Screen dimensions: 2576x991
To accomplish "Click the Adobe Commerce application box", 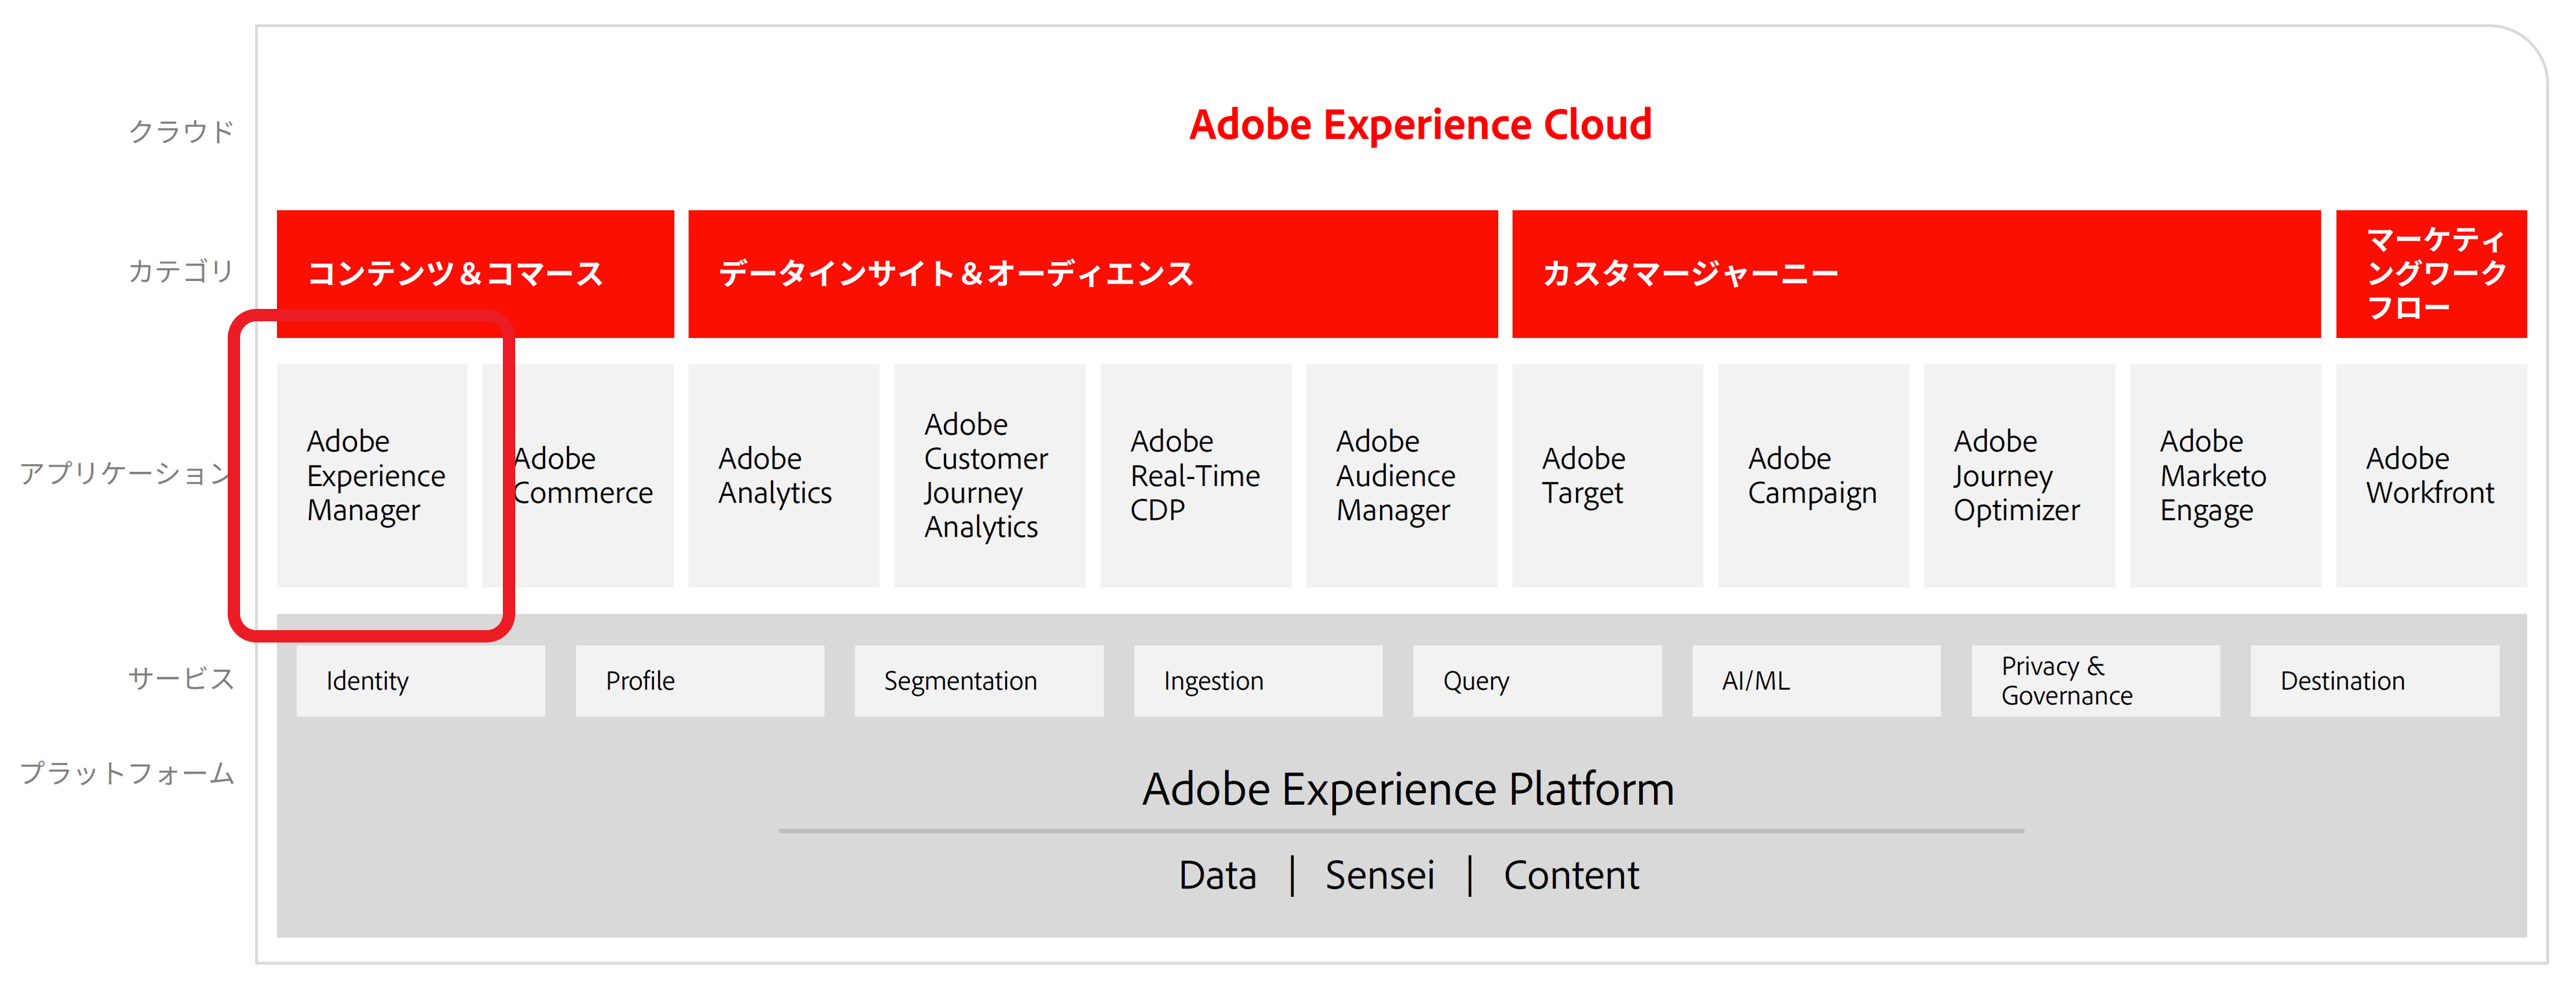I will point(578,476).
